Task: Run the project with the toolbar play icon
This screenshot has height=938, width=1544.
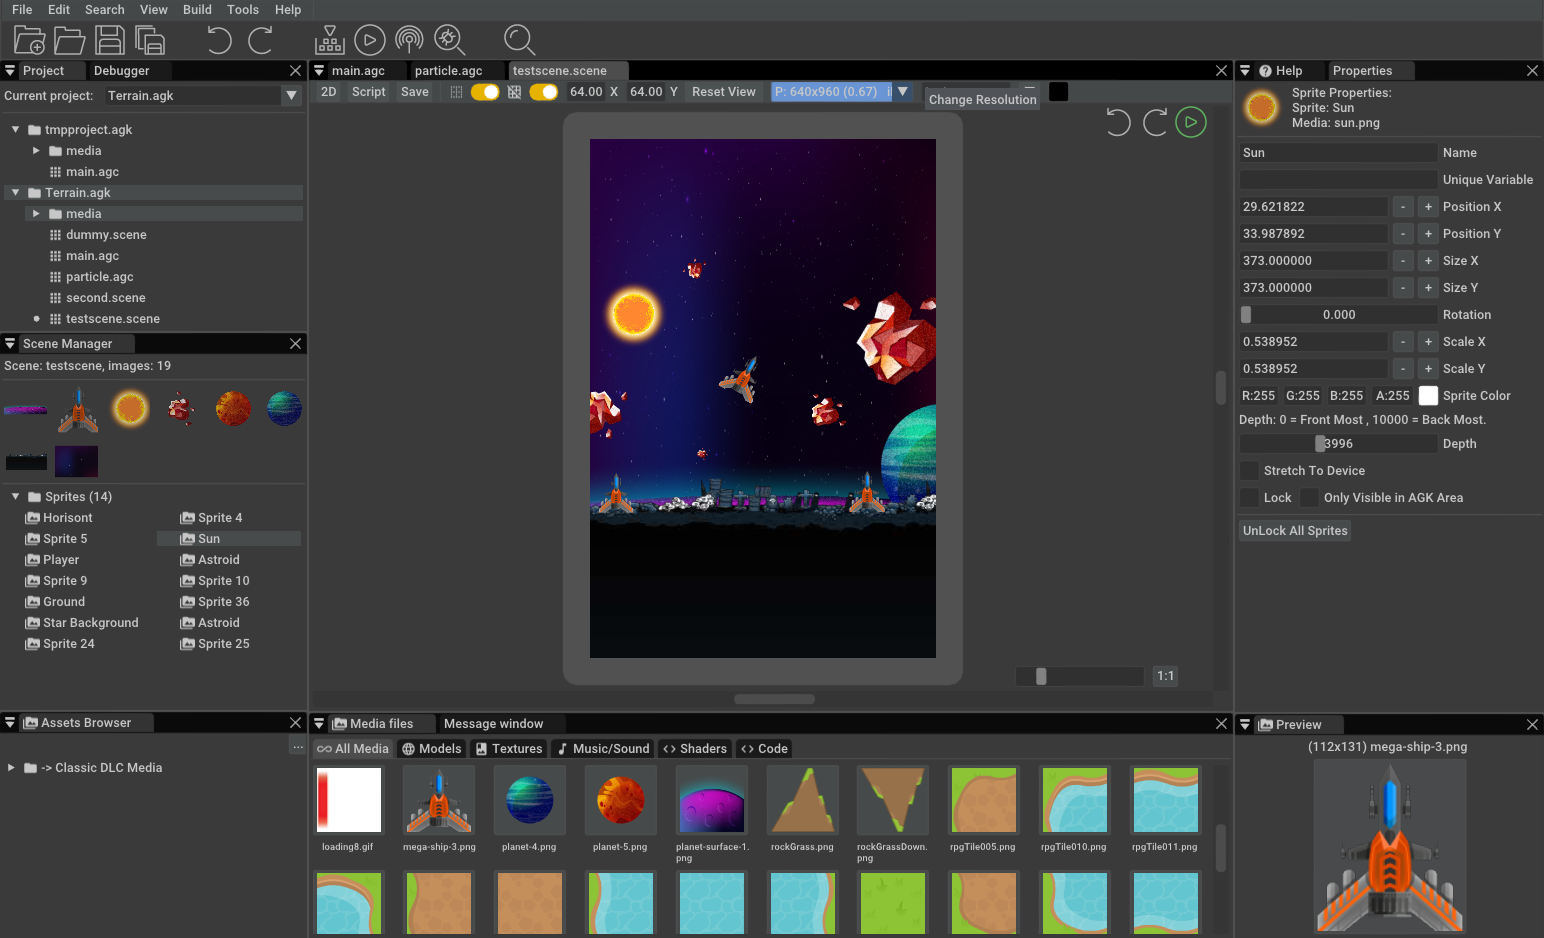Action: click(369, 40)
